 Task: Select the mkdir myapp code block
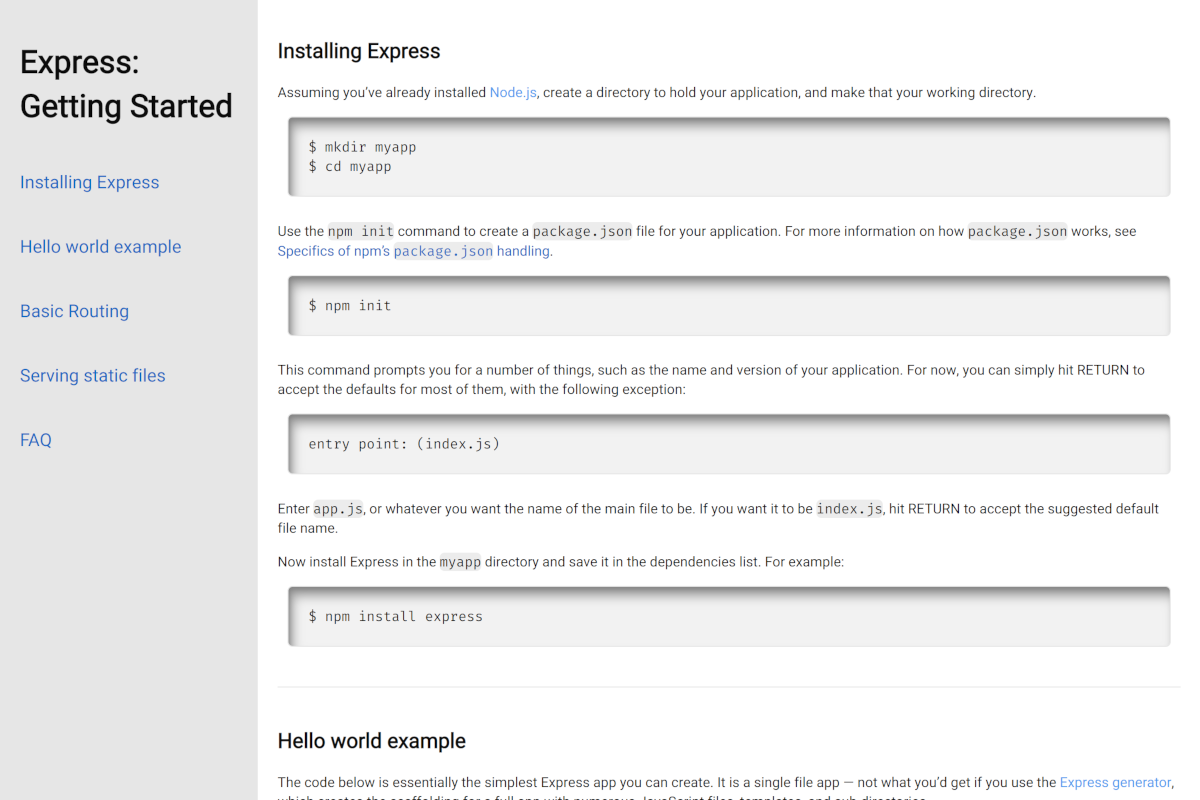pos(728,156)
